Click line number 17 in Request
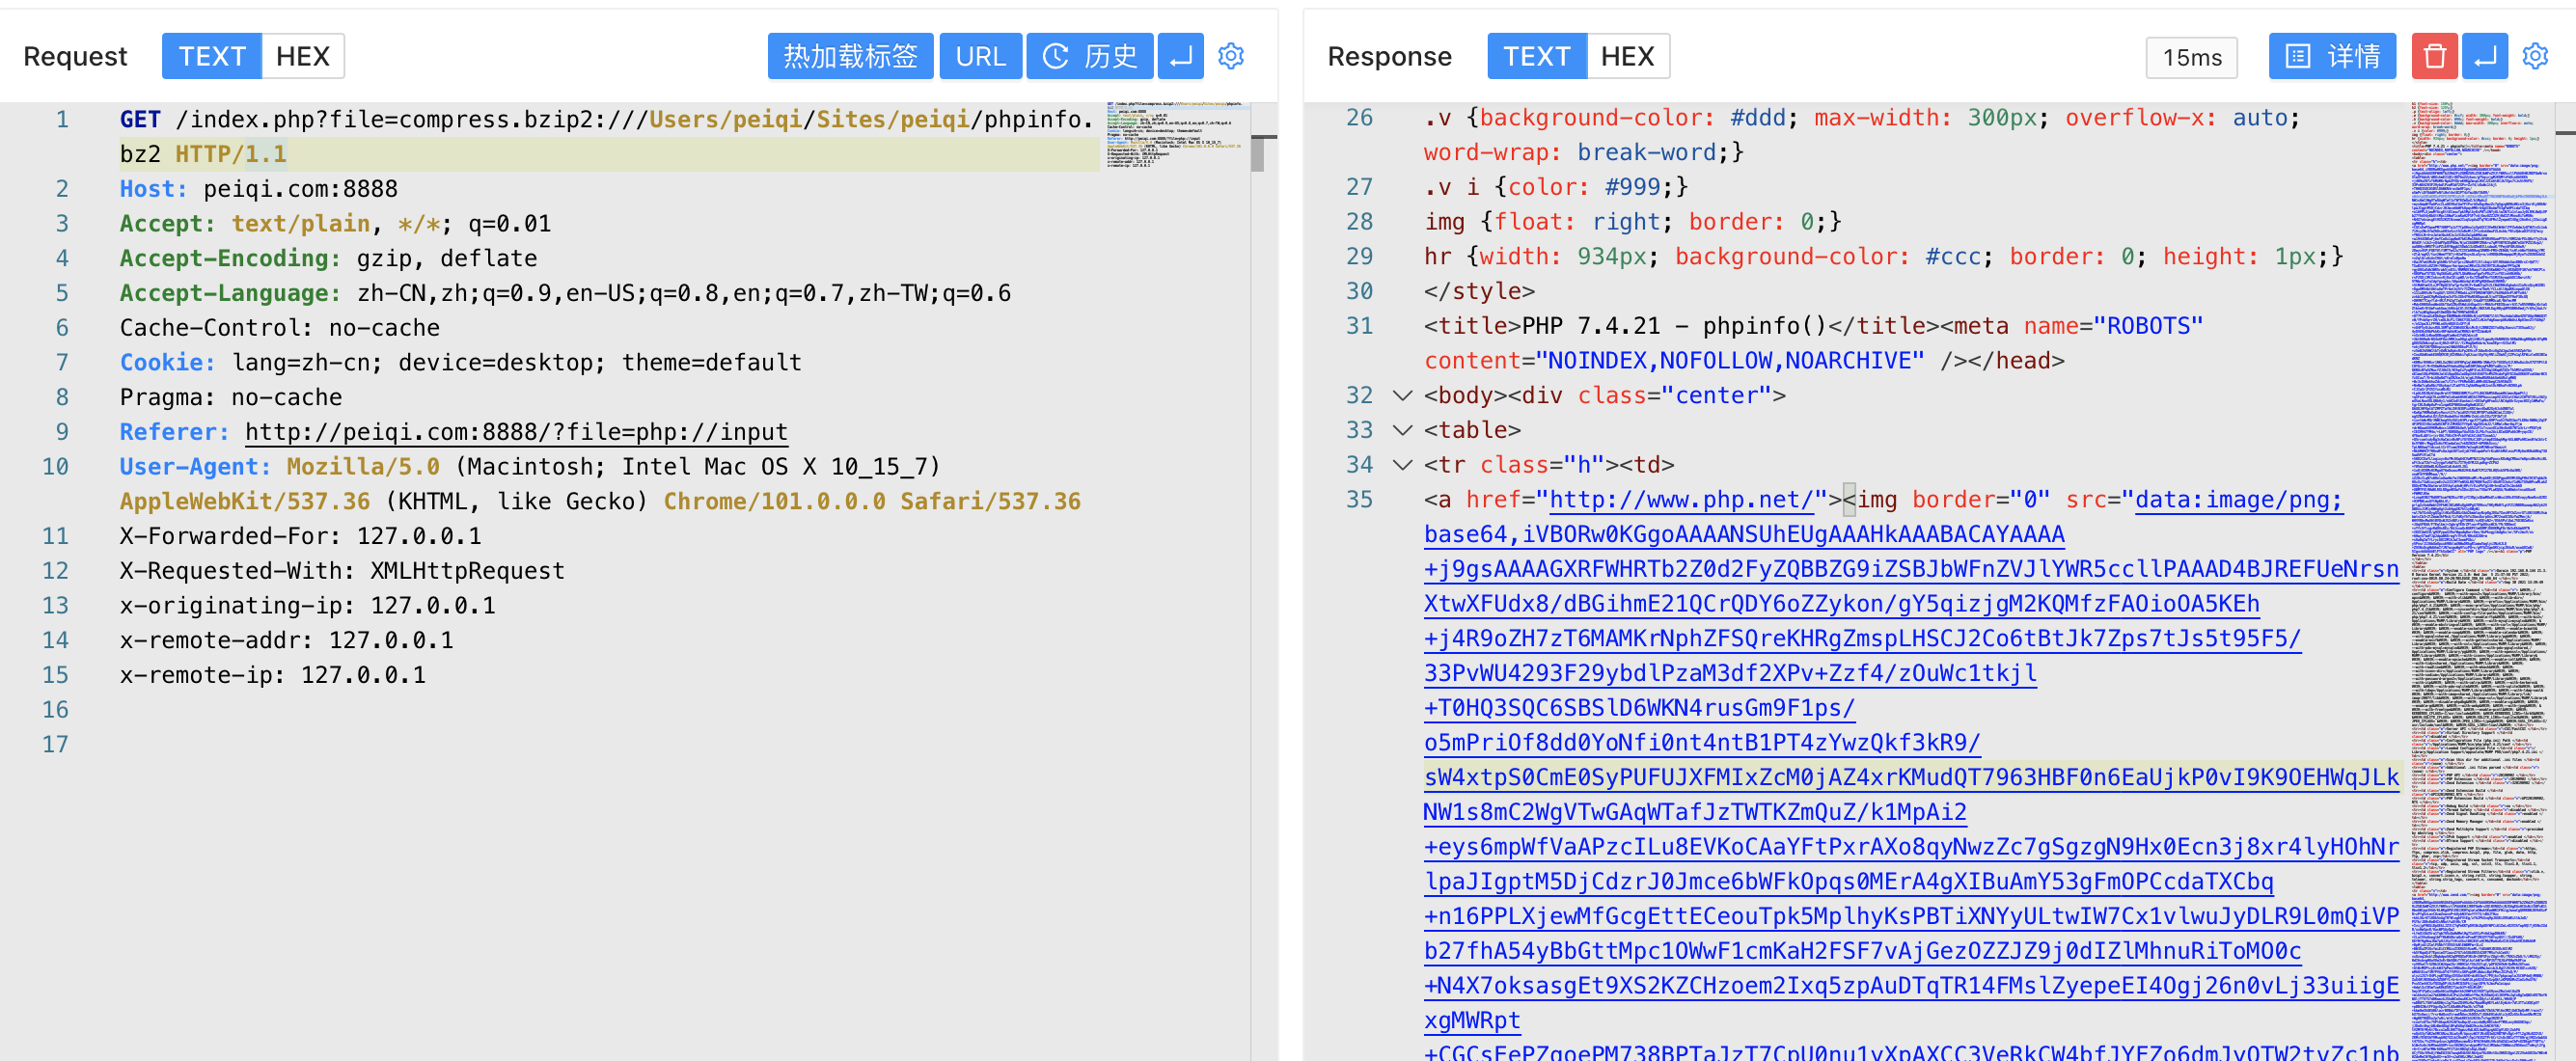Image resolution: width=2576 pixels, height=1061 pixels. [x=55, y=744]
